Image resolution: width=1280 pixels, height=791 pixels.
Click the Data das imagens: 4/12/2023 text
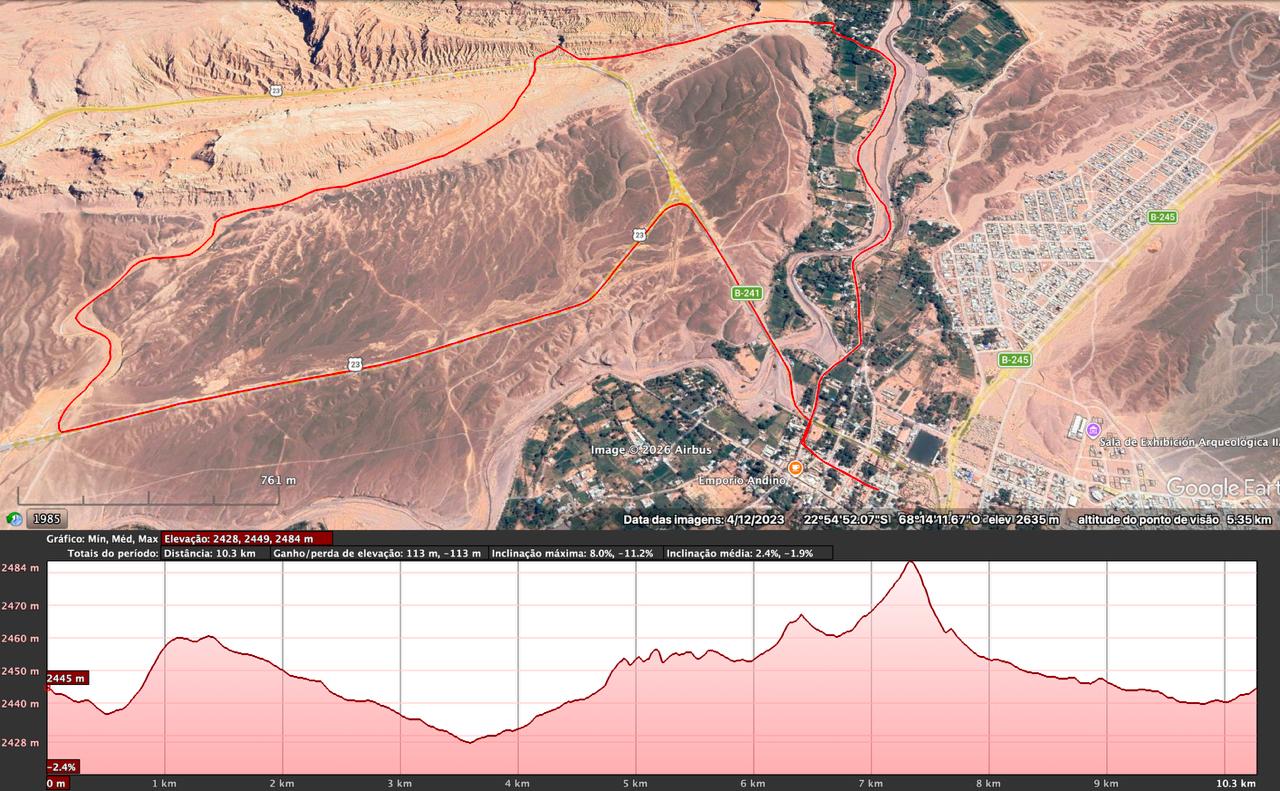point(705,518)
